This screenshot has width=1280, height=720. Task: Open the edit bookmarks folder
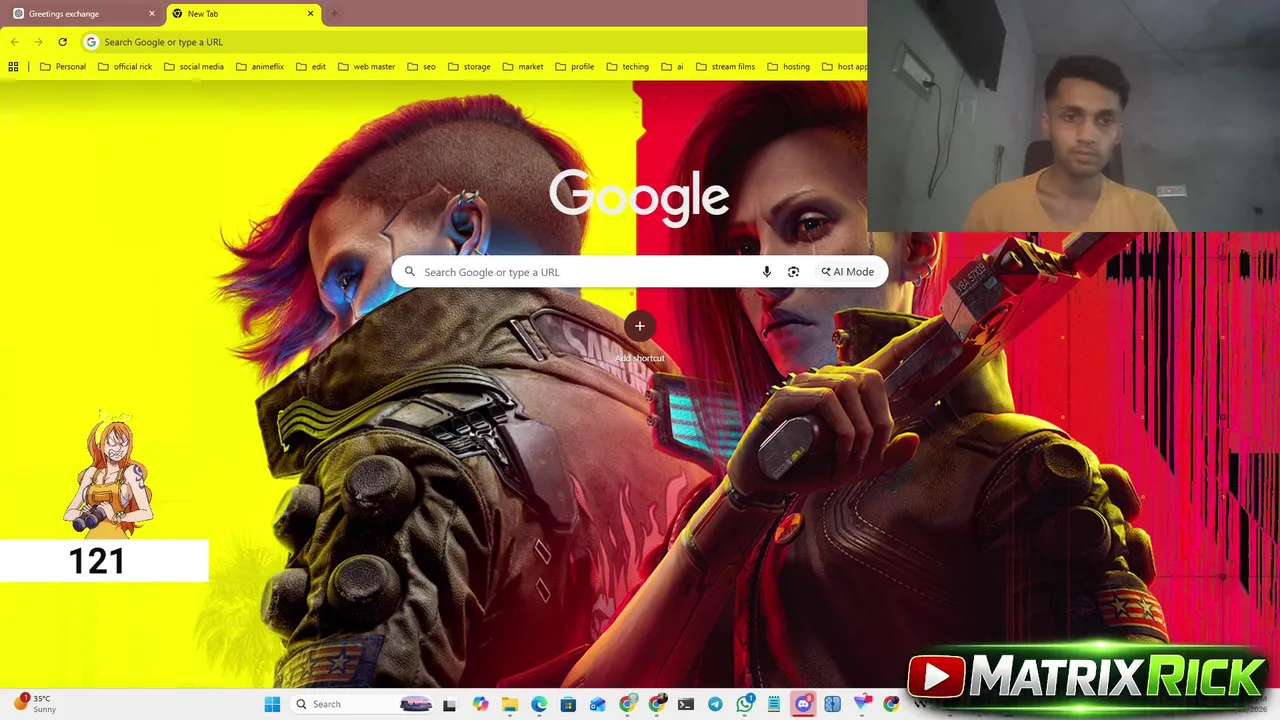(x=311, y=67)
